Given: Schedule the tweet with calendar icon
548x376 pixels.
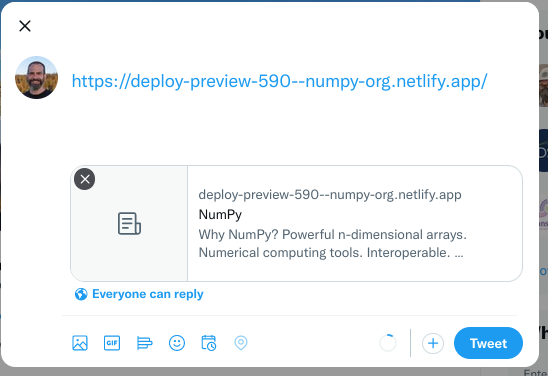Looking at the screenshot, I should coord(209,343).
